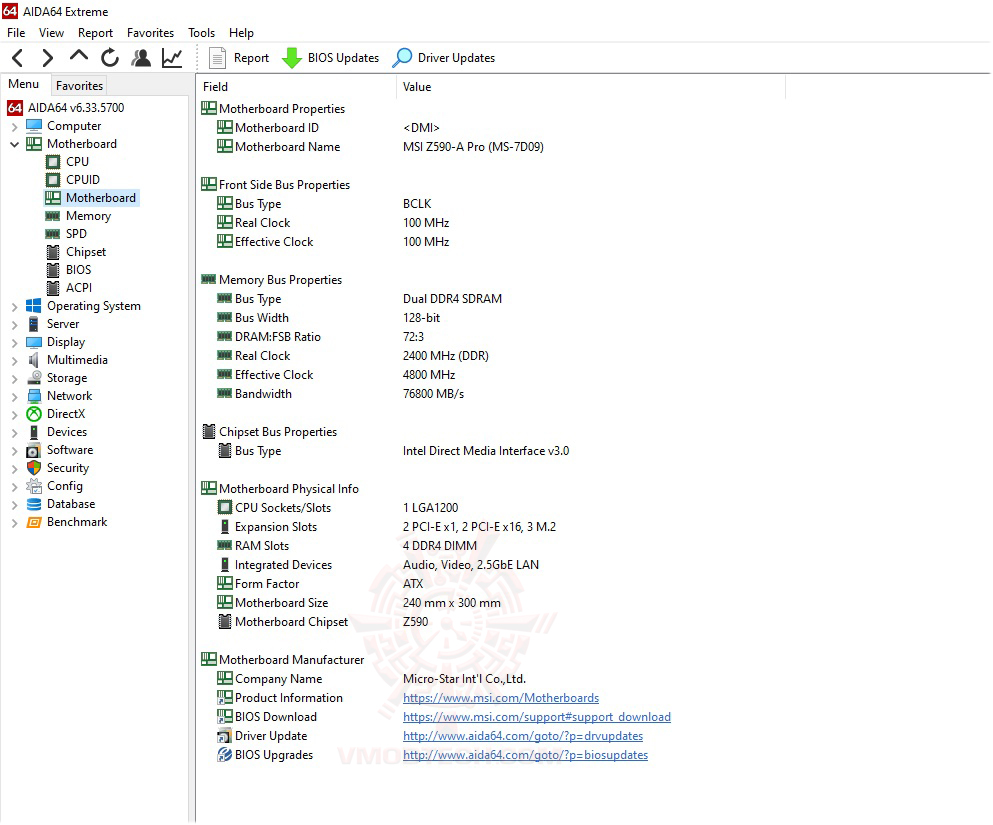Screen dimensions: 993x825
Task: Click the Operating System Windows icon
Action: (x=34, y=306)
